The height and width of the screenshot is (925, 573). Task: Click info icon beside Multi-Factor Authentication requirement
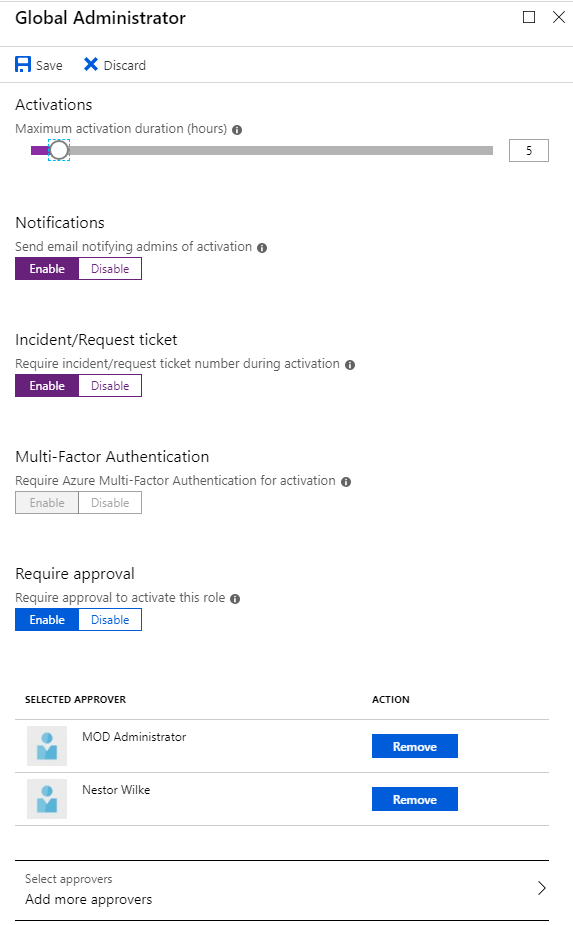(x=346, y=482)
